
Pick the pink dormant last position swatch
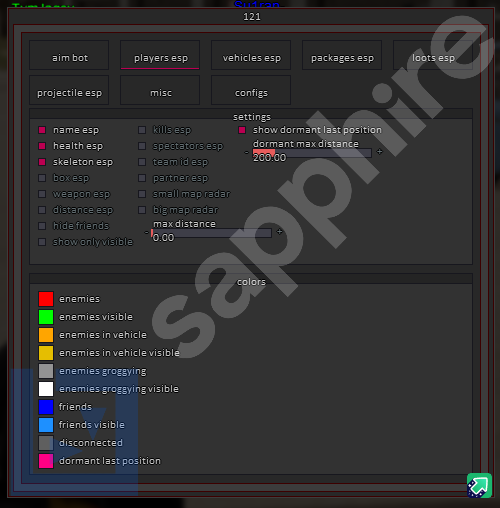coord(46,461)
